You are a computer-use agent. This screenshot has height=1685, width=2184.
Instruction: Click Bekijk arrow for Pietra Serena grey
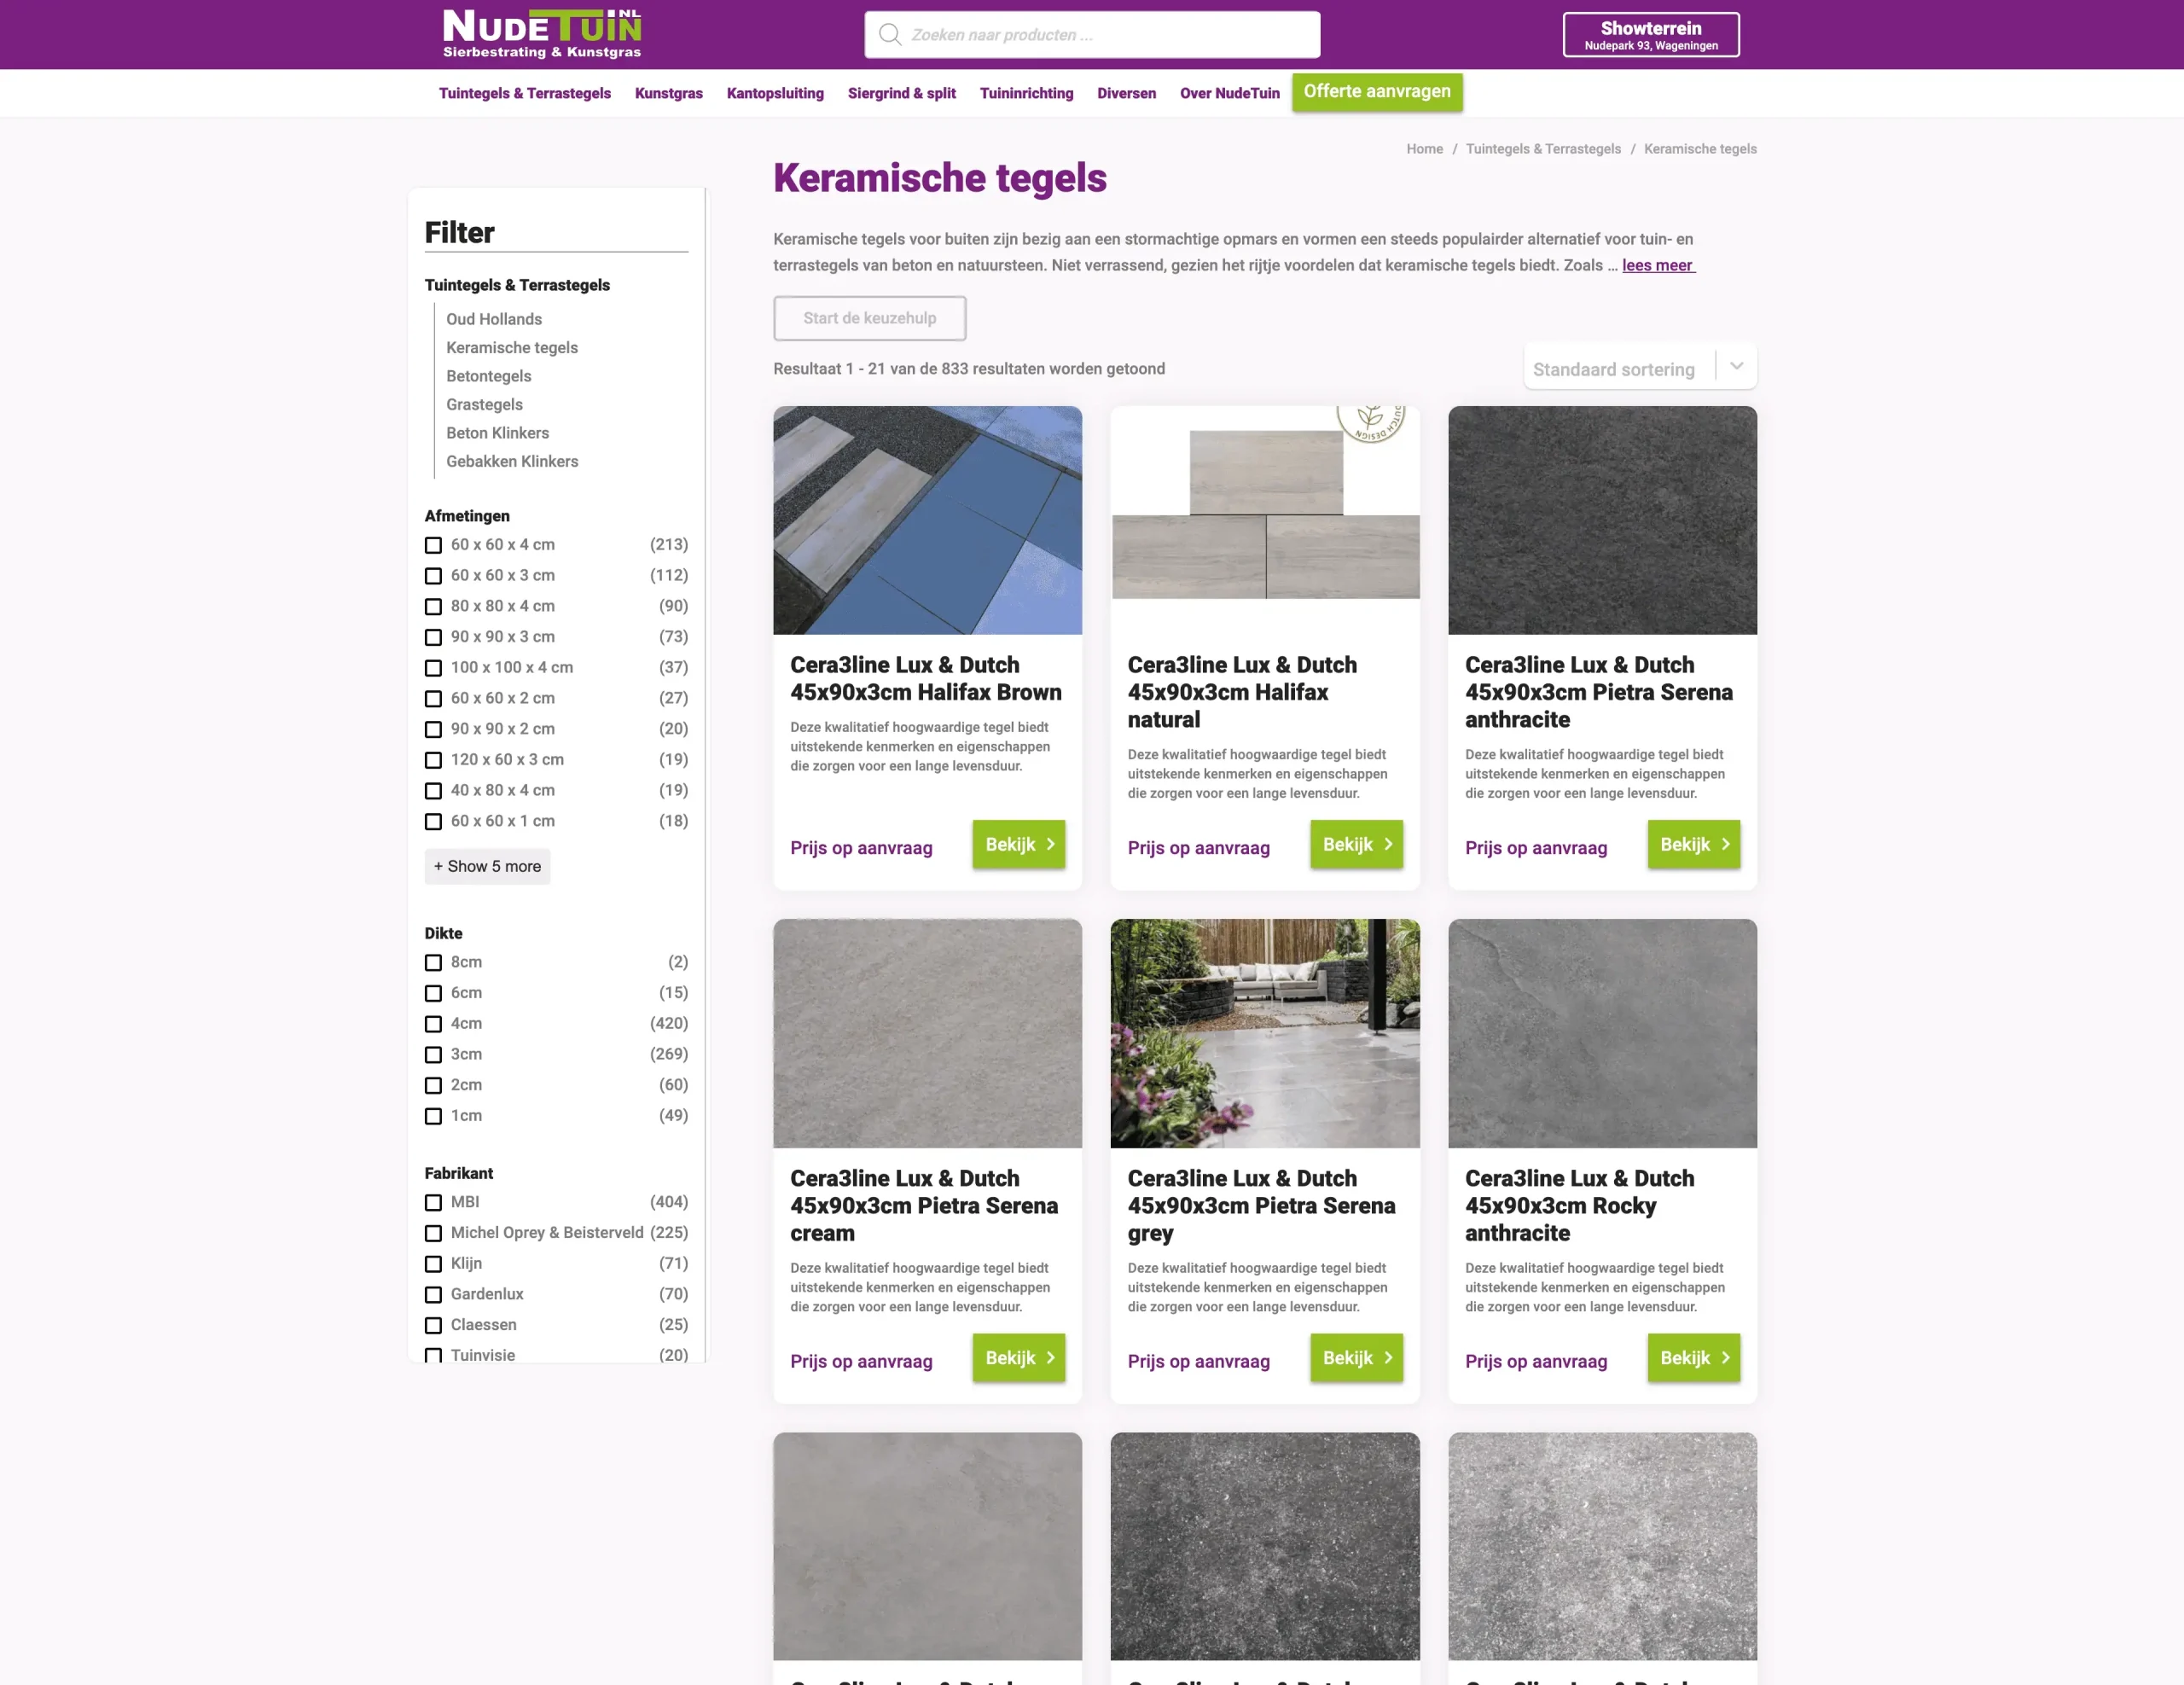(1388, 1357)
